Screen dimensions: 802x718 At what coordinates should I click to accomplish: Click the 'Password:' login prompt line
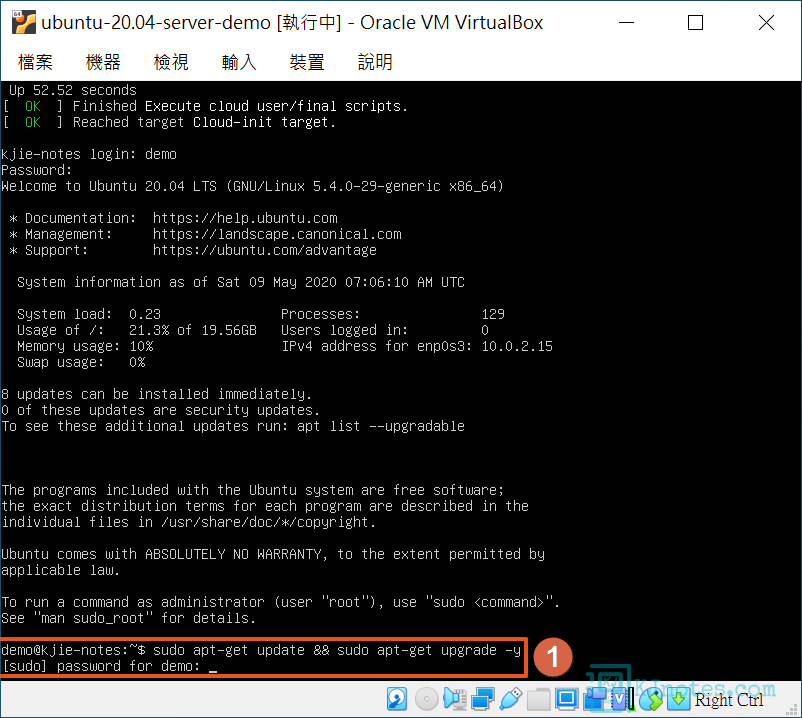pos(37,170)
